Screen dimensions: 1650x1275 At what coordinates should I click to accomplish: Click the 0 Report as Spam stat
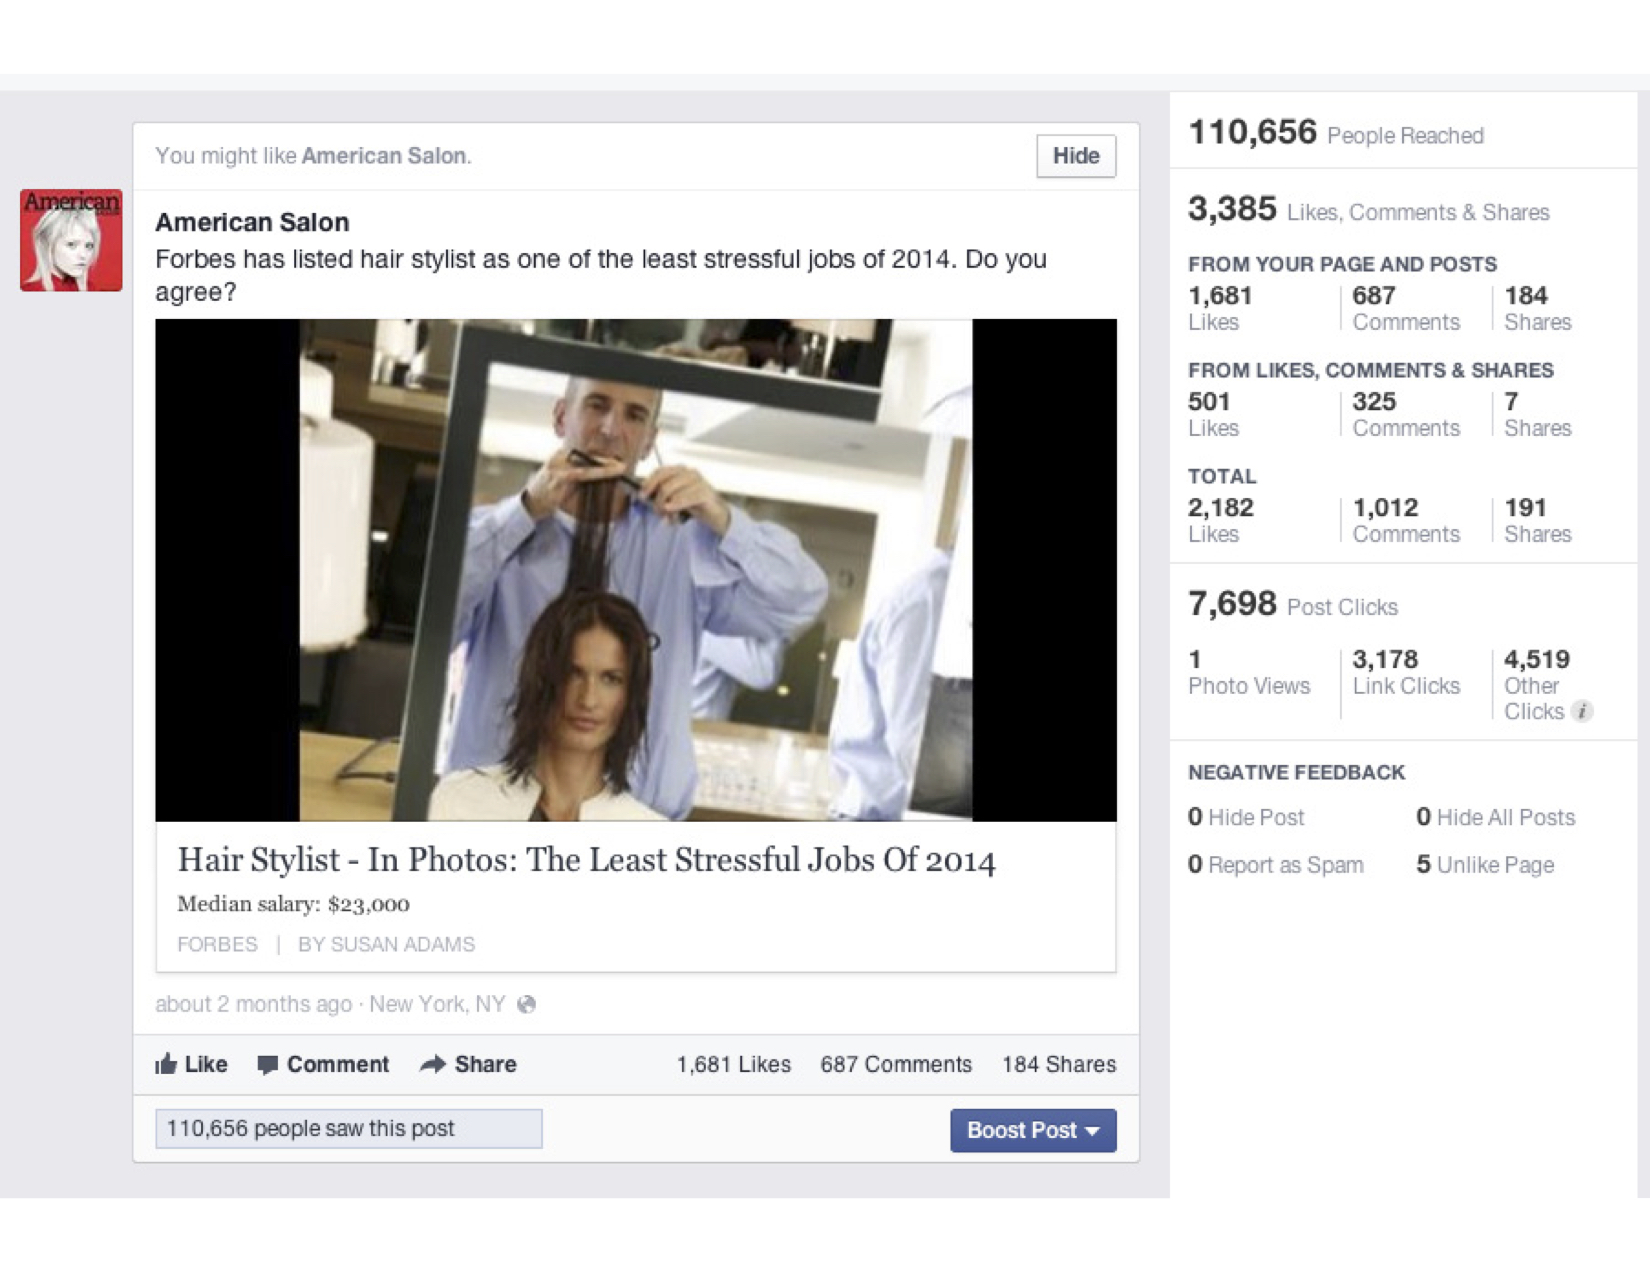pos(1275,865)
